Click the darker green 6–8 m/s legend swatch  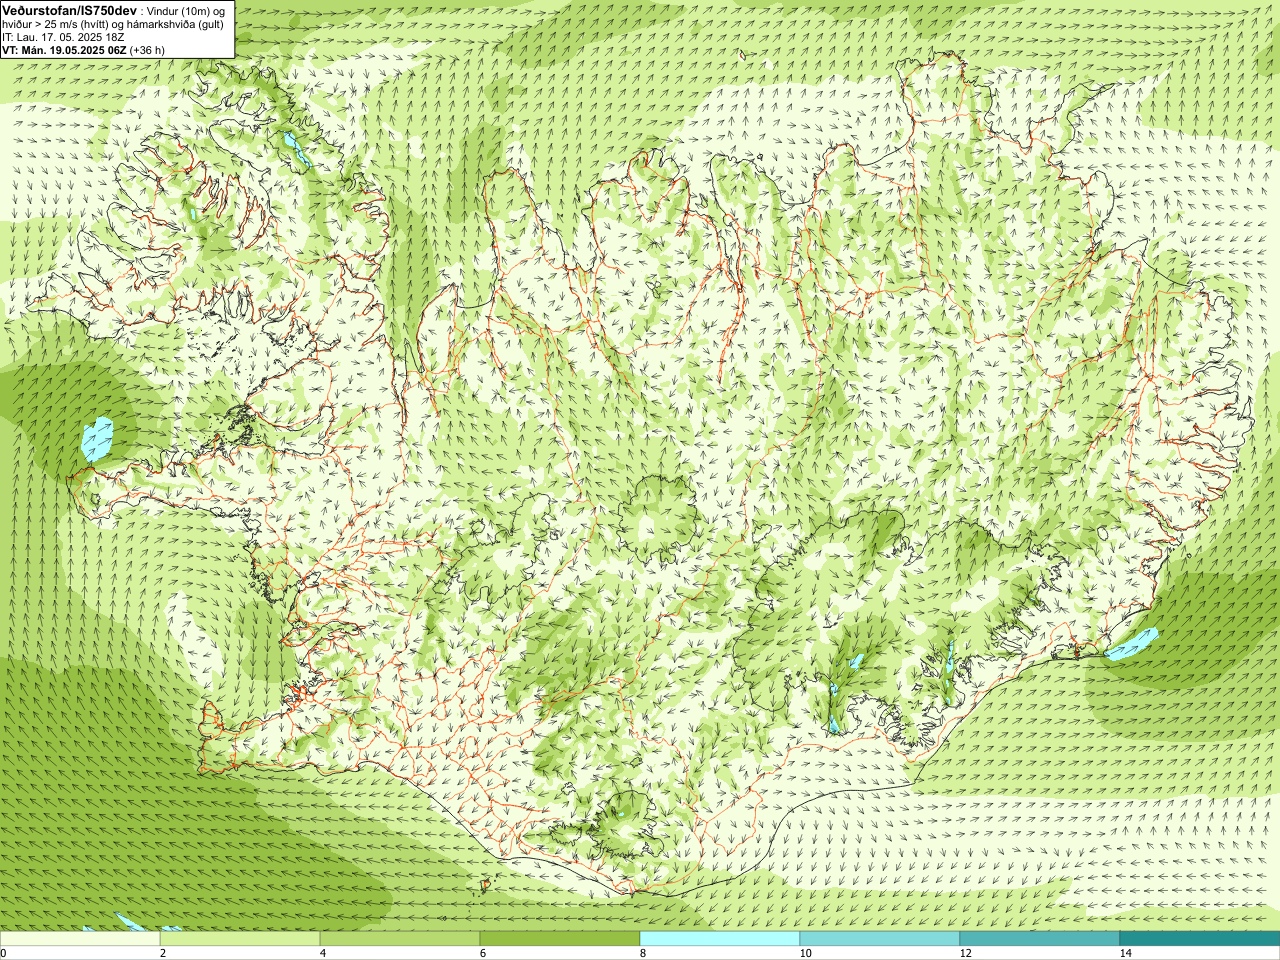tap(560, 939)
